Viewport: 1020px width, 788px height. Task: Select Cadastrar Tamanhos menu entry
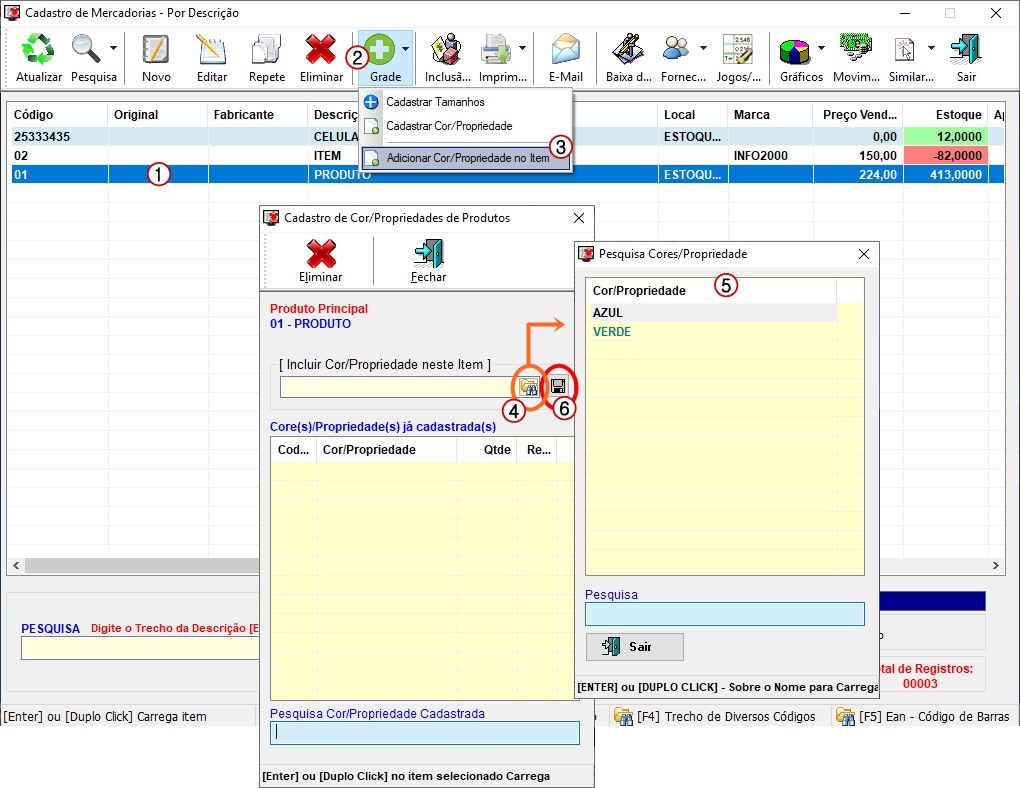[x=435, y=102]
